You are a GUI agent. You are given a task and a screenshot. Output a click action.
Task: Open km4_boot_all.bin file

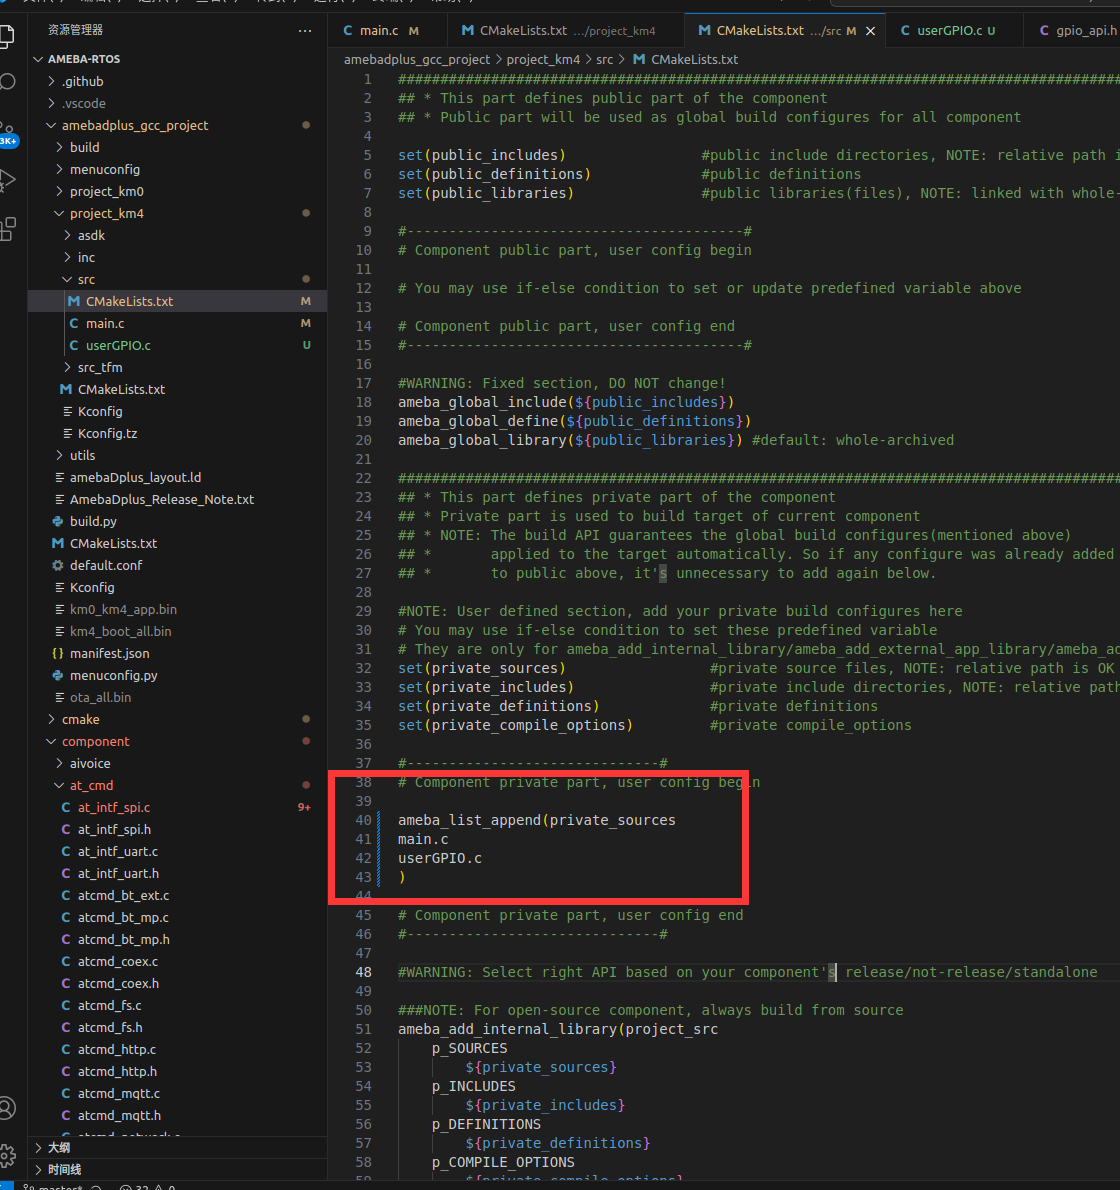(178, 631)
